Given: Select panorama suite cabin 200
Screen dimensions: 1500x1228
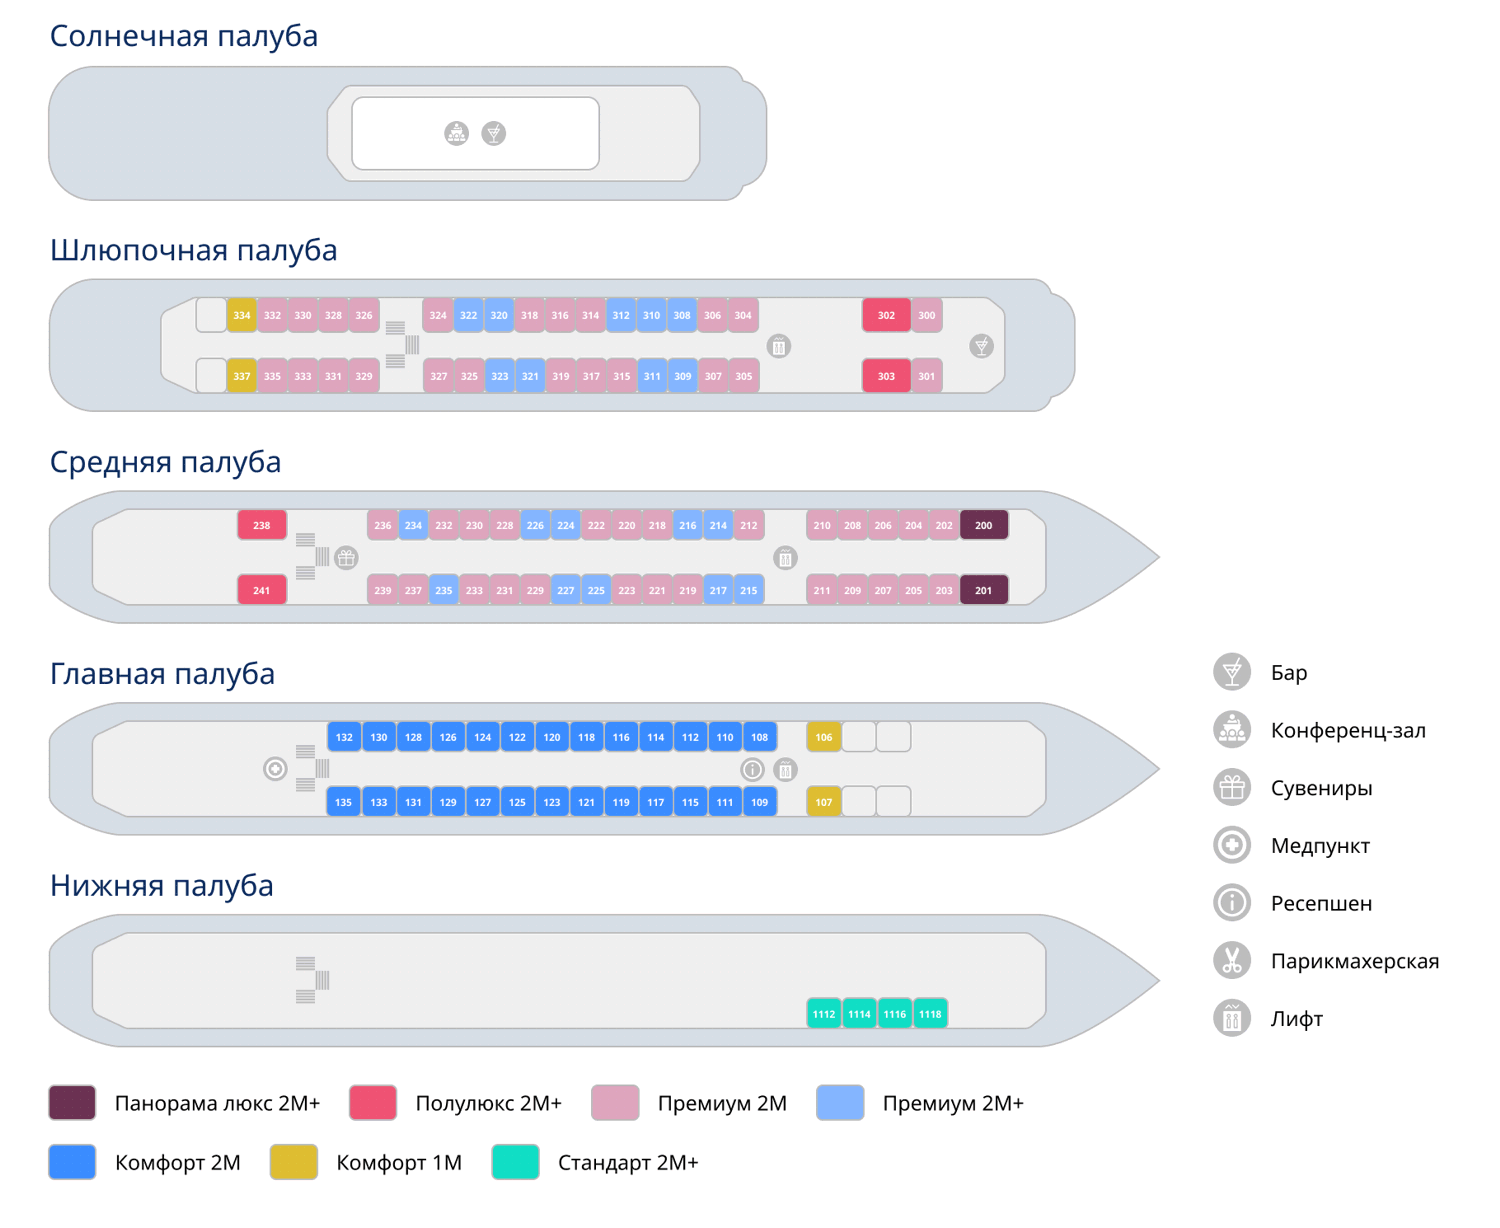Looking at the screenshot, I should tap(984, 525).
